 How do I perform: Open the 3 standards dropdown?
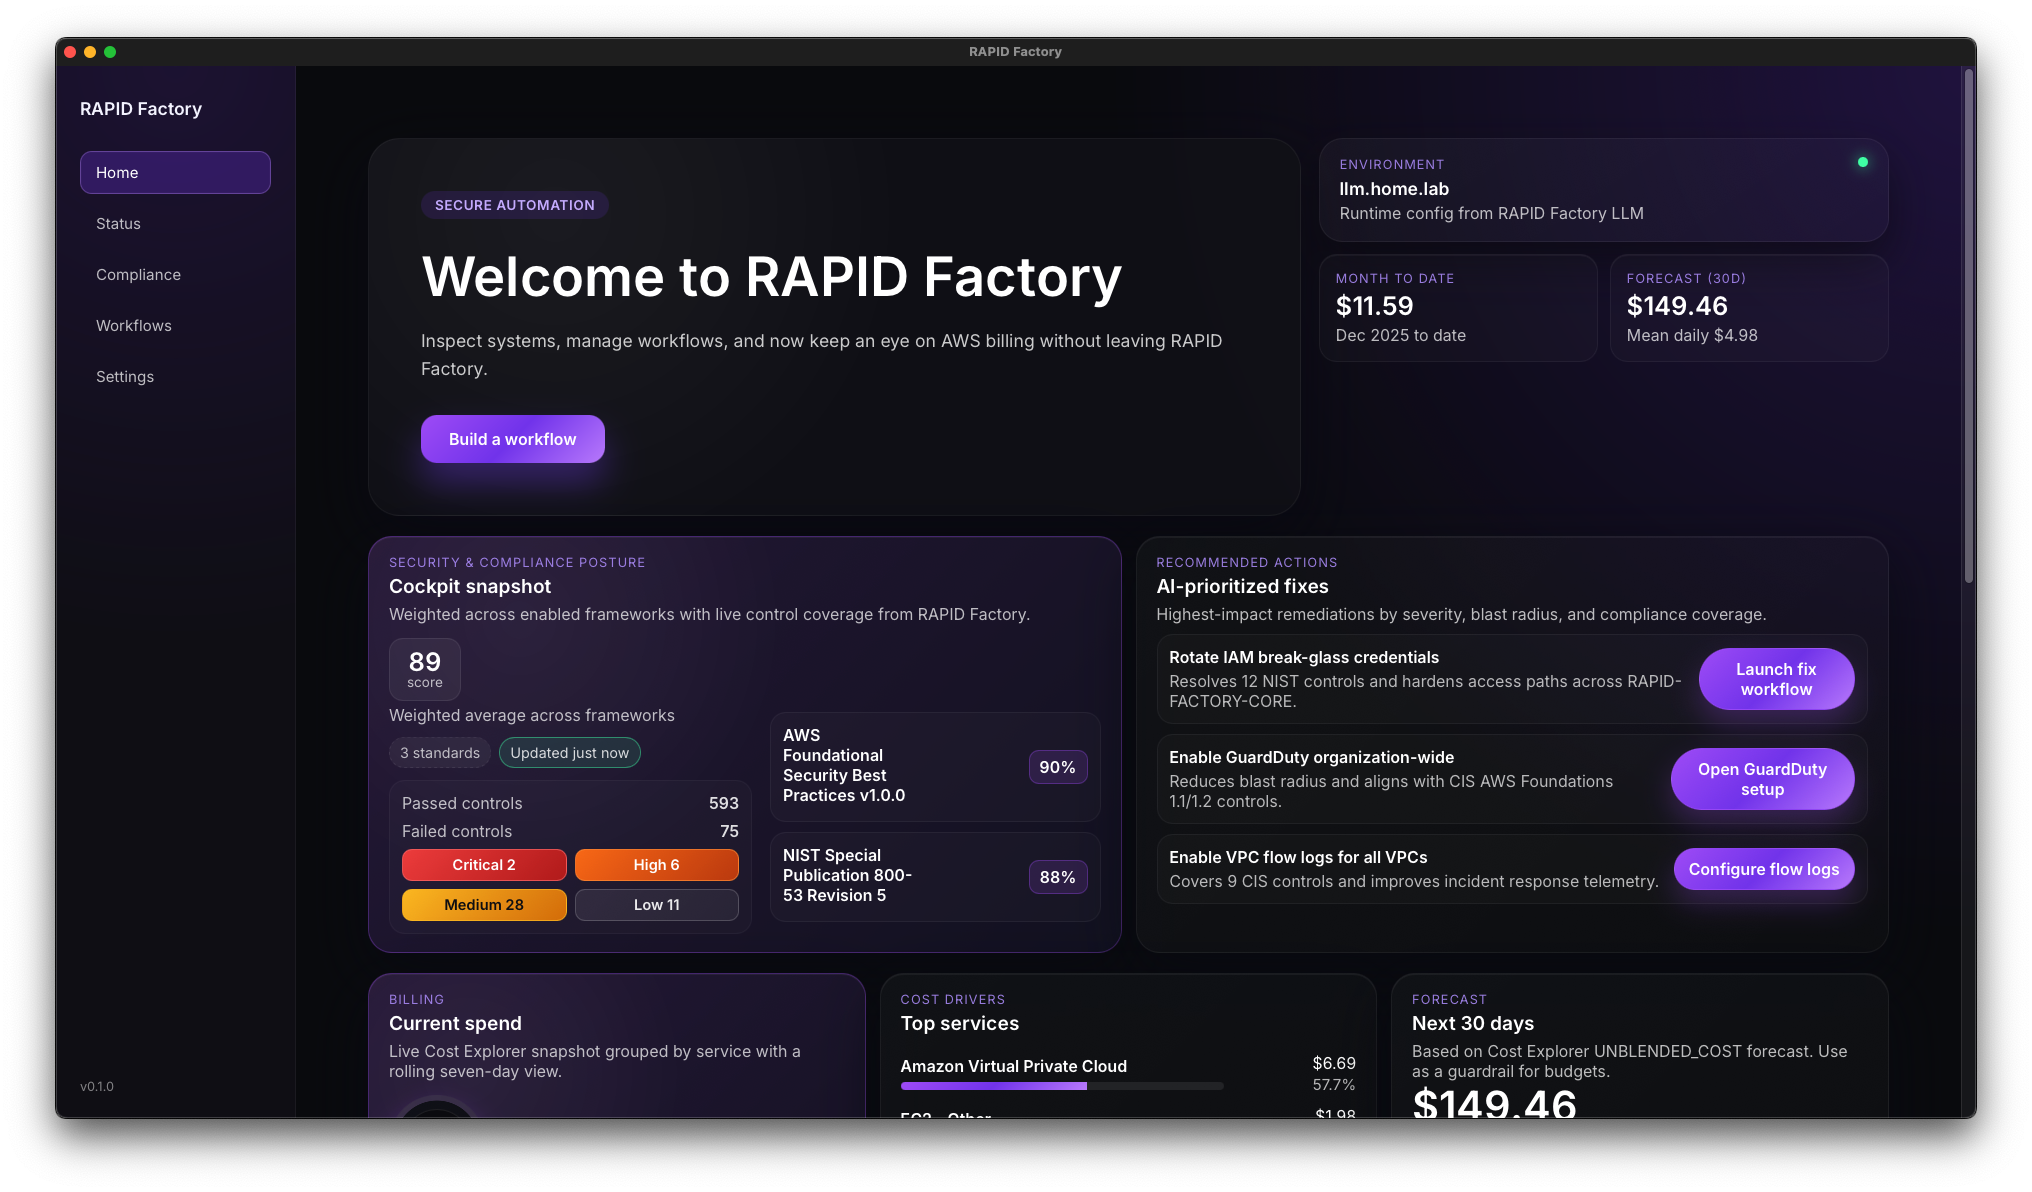439,752
